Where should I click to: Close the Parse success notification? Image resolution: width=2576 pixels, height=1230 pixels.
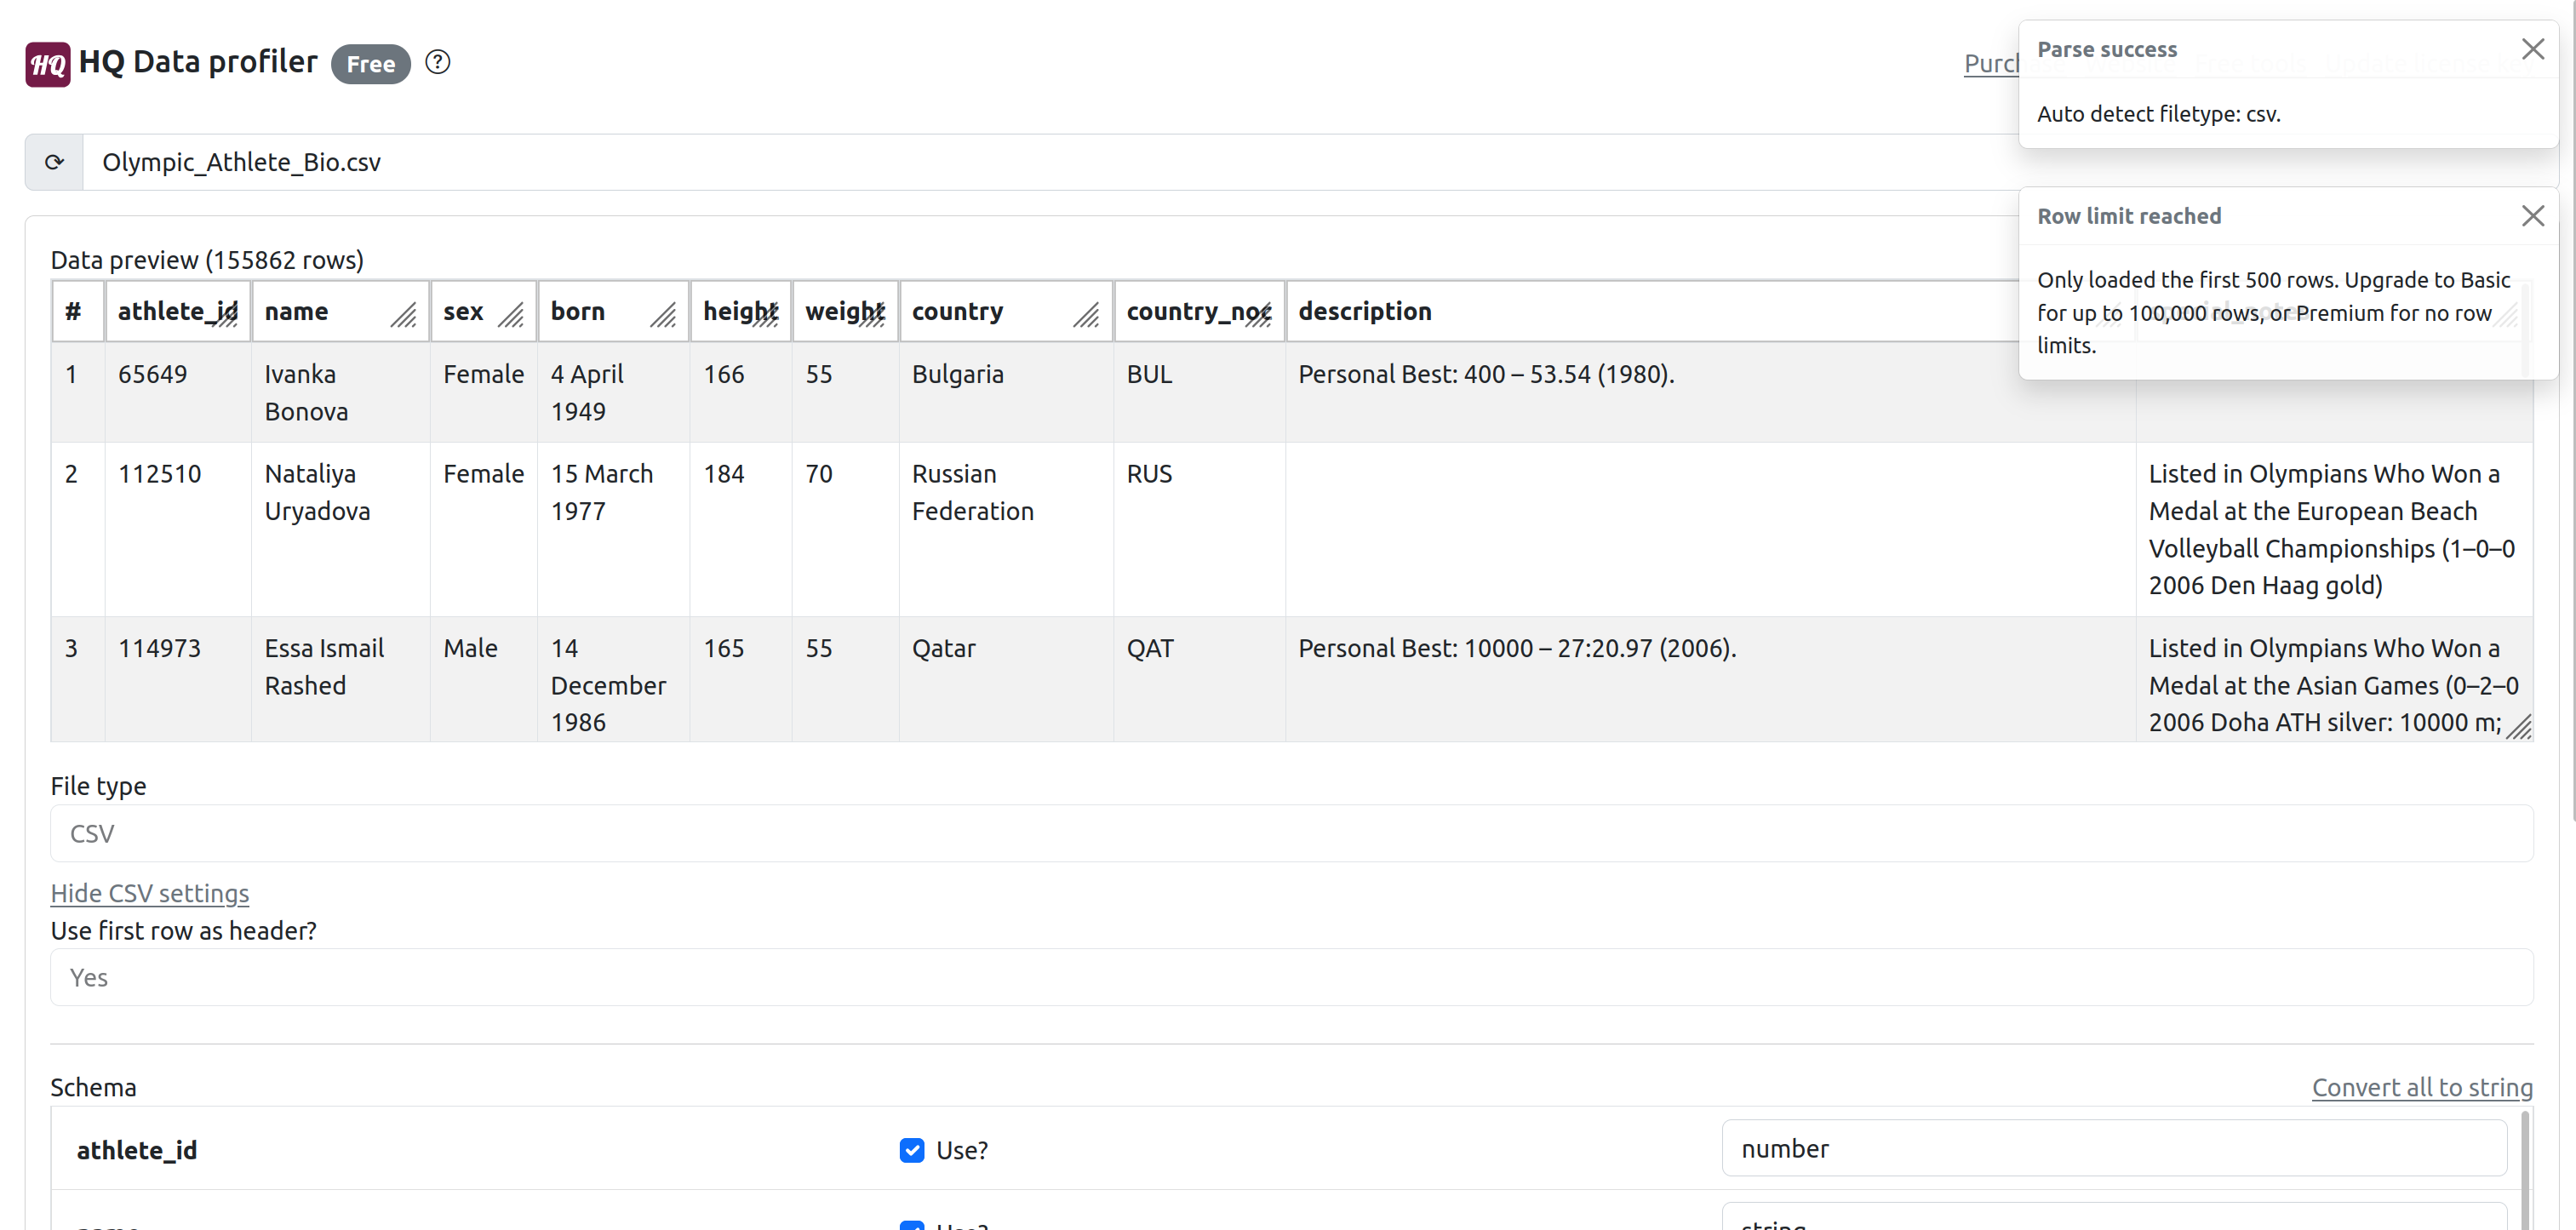pos(2532,49)
